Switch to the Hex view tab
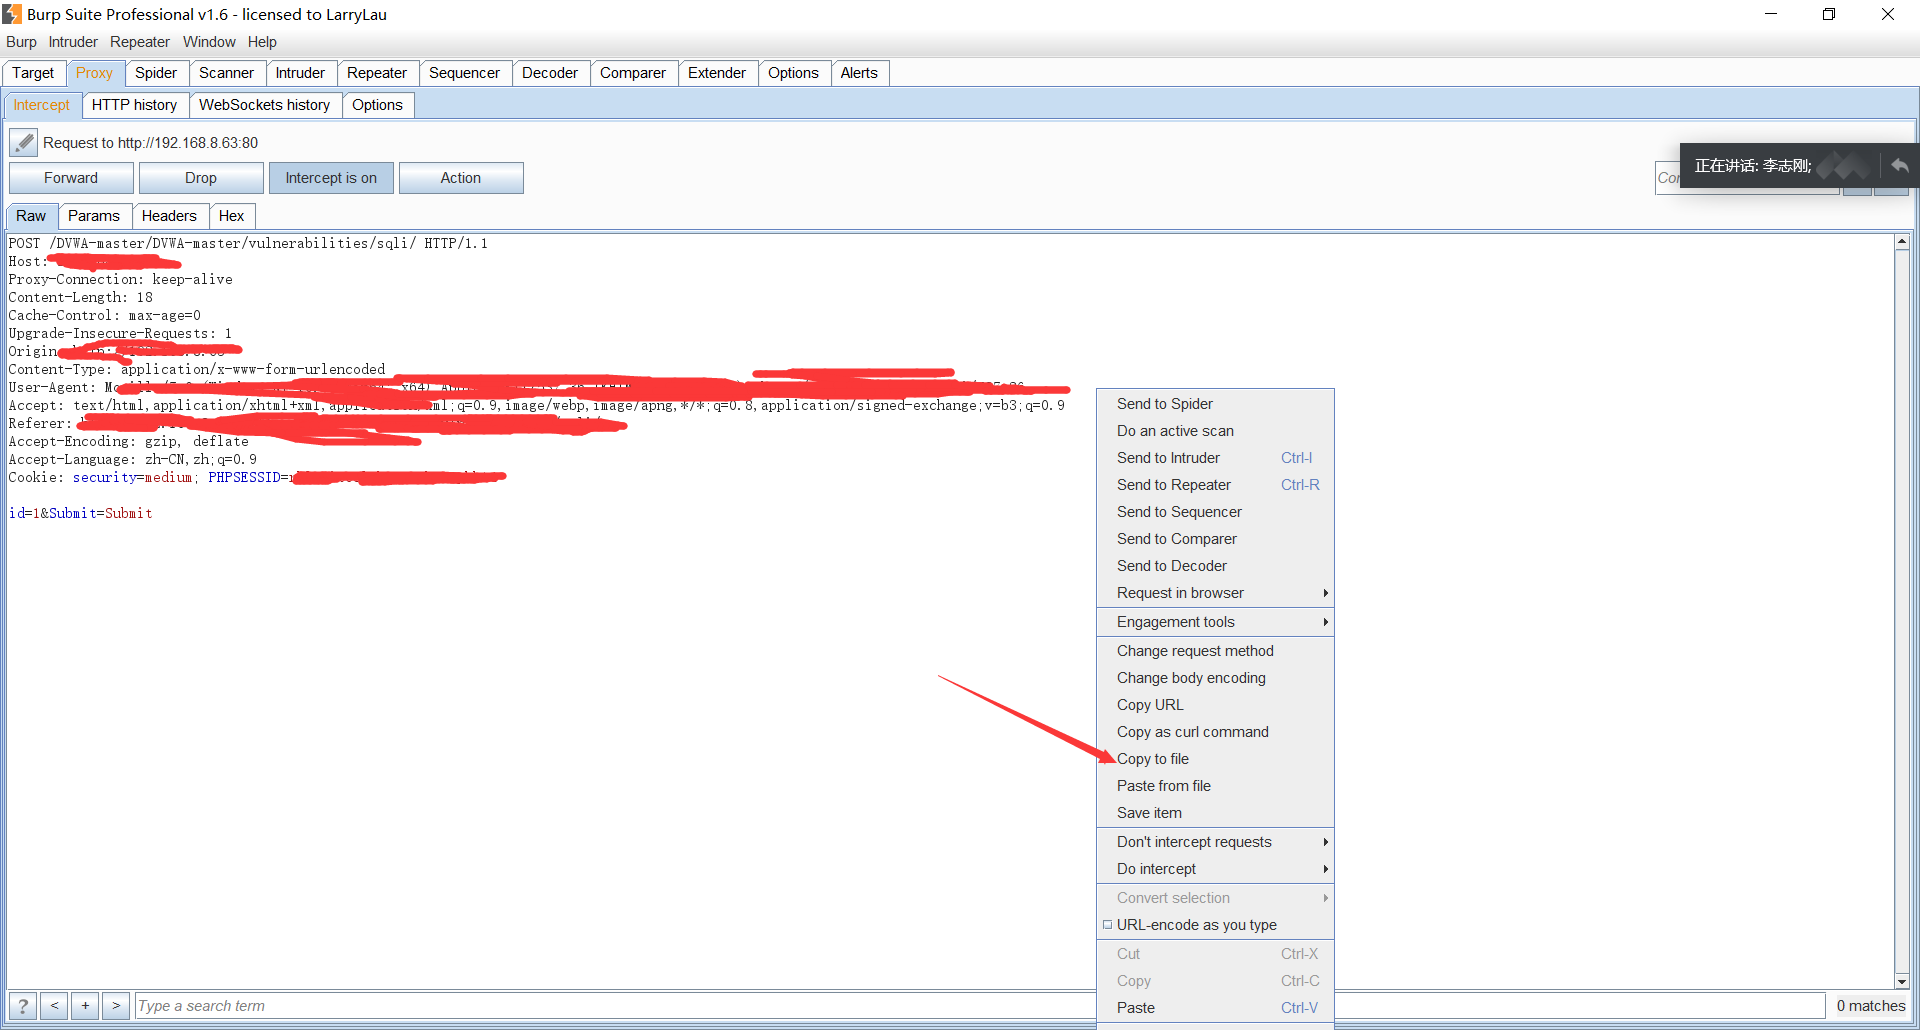The width and height of the screenshot is (1920, 1030). coord(231,216)
